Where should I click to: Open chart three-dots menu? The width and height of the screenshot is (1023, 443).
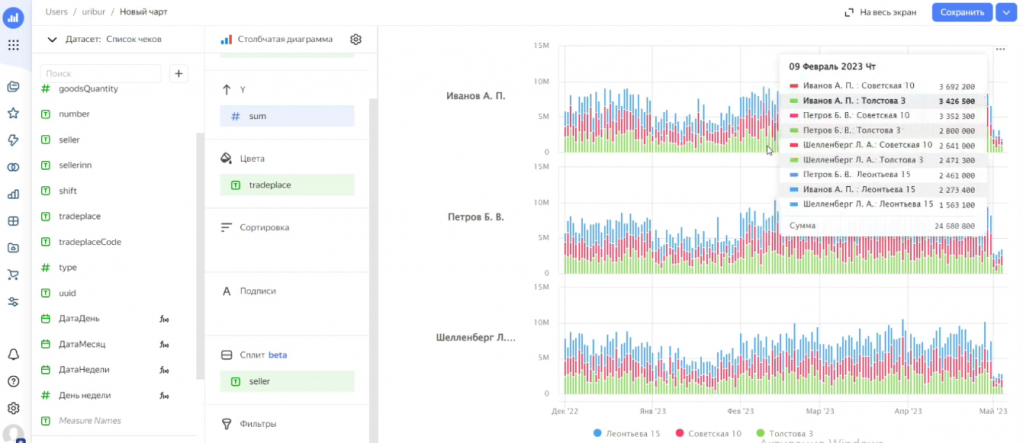[1000, 49]
